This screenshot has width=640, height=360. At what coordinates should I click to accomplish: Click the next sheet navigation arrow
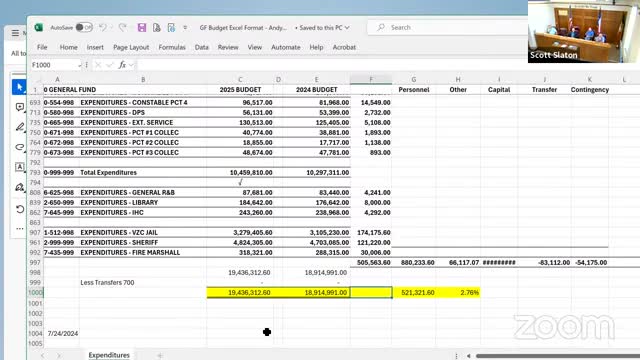pos(59,356)
